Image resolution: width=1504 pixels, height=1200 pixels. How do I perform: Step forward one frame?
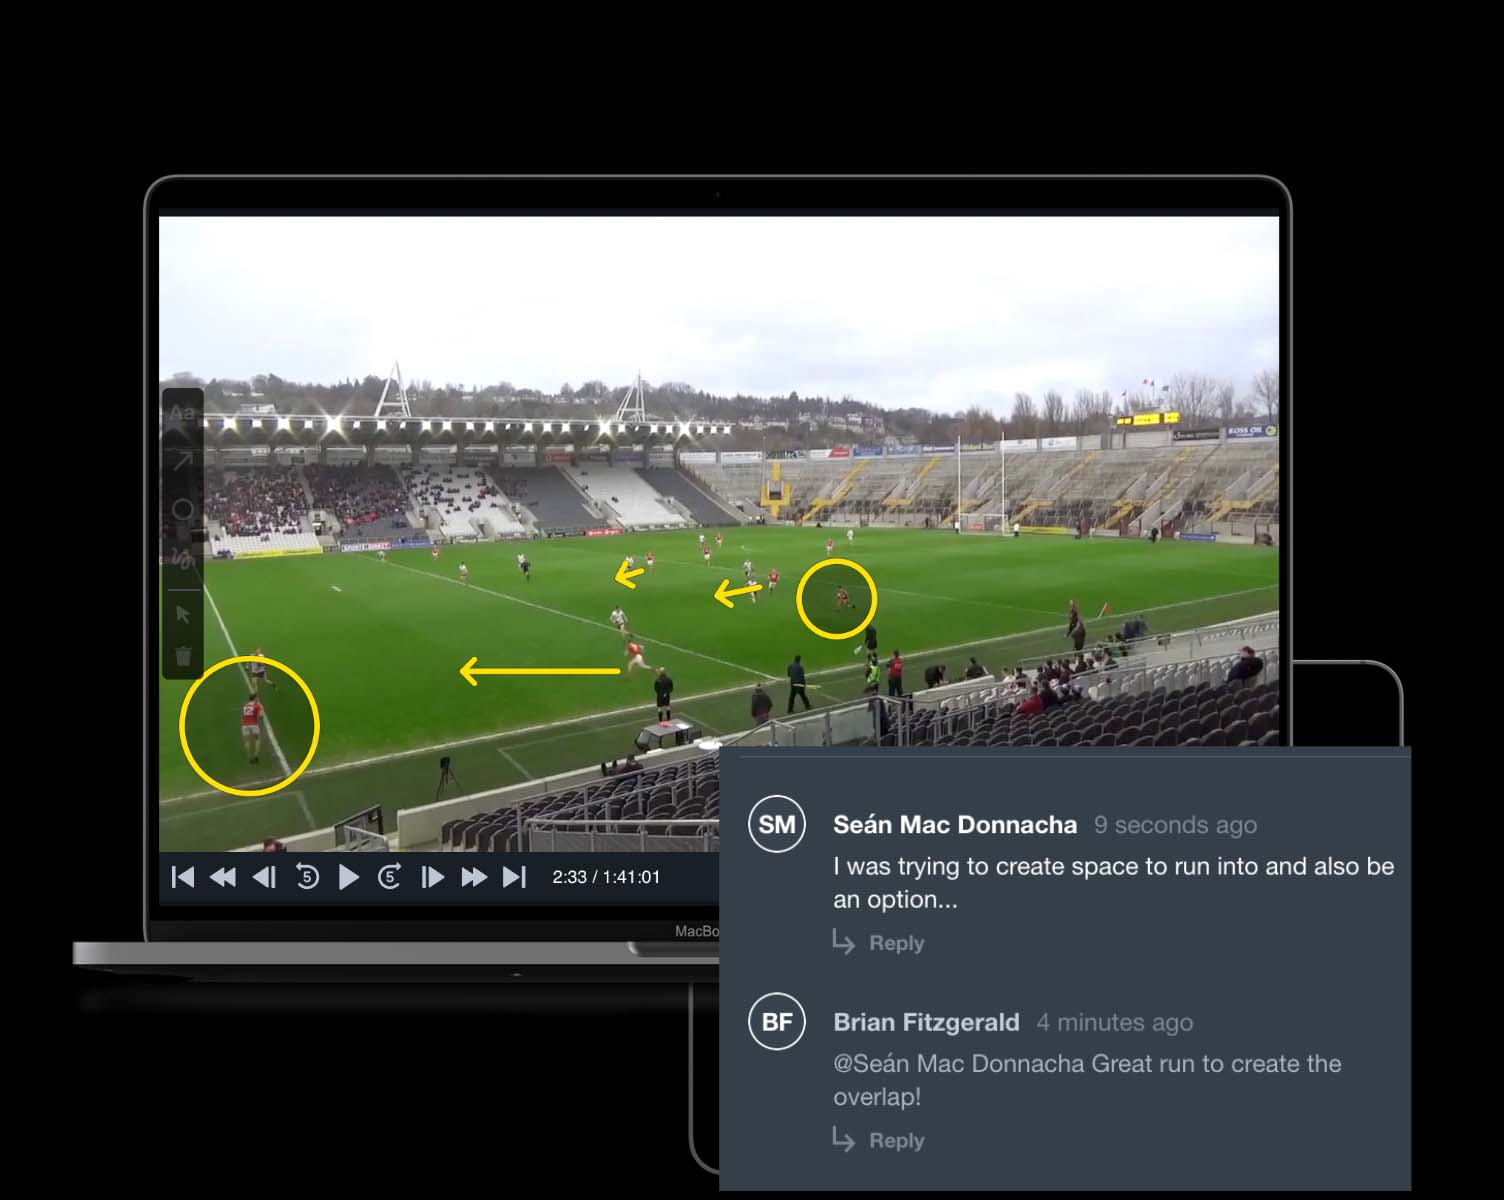432,877
